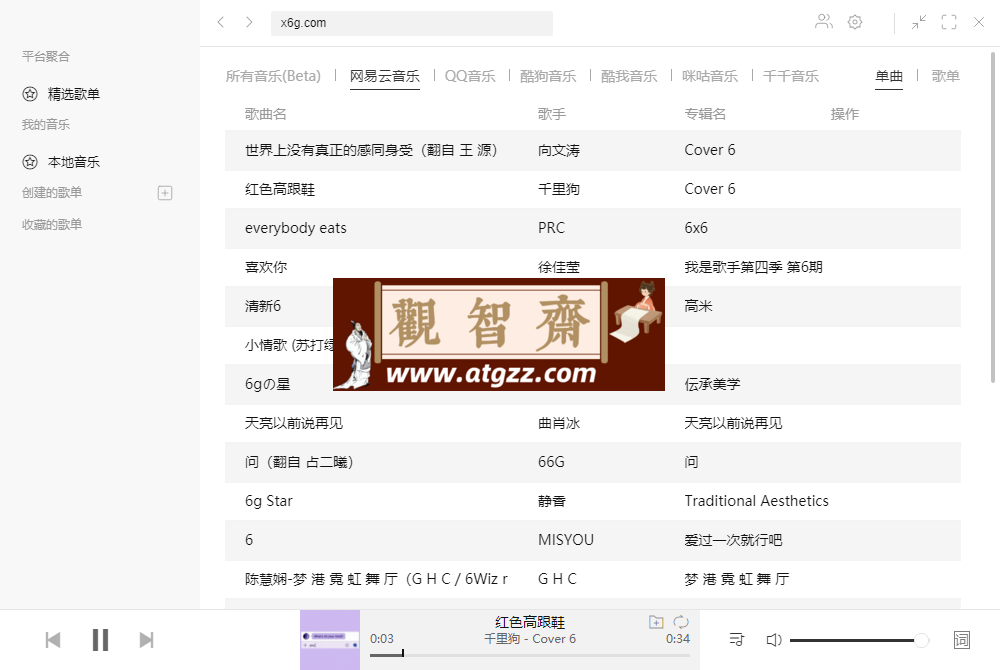
Task: Go forward with the right arrow
Action: tap(249, 22)
